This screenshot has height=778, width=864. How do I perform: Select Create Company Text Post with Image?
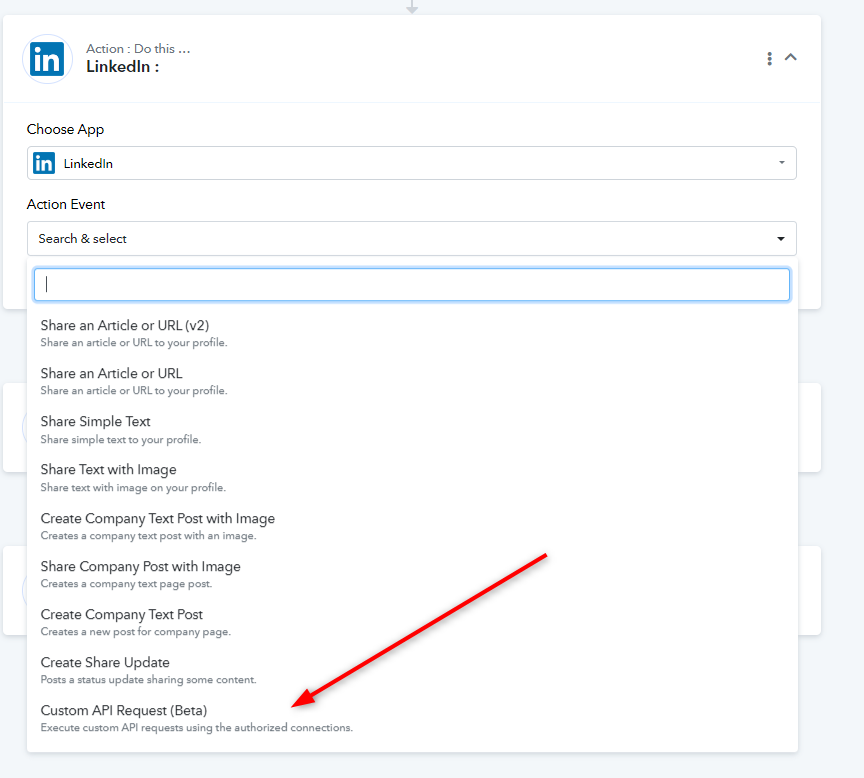pyautogui.click(x=412, y=526)
